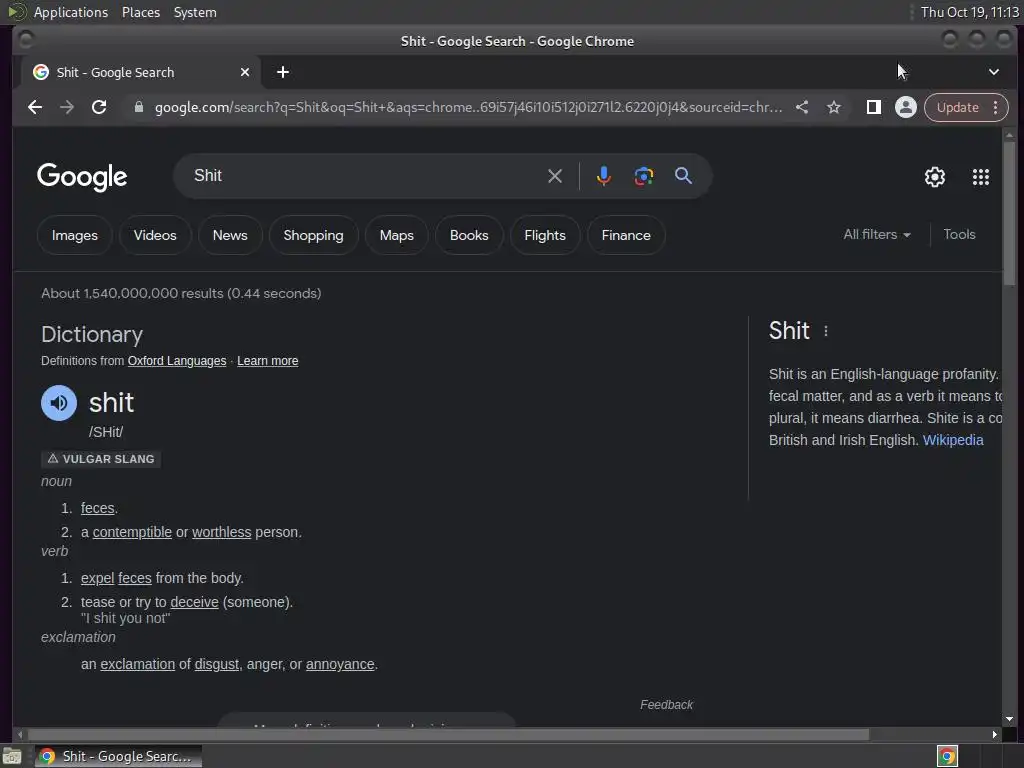Expand the tab search chevron

(x=993, y=72)
